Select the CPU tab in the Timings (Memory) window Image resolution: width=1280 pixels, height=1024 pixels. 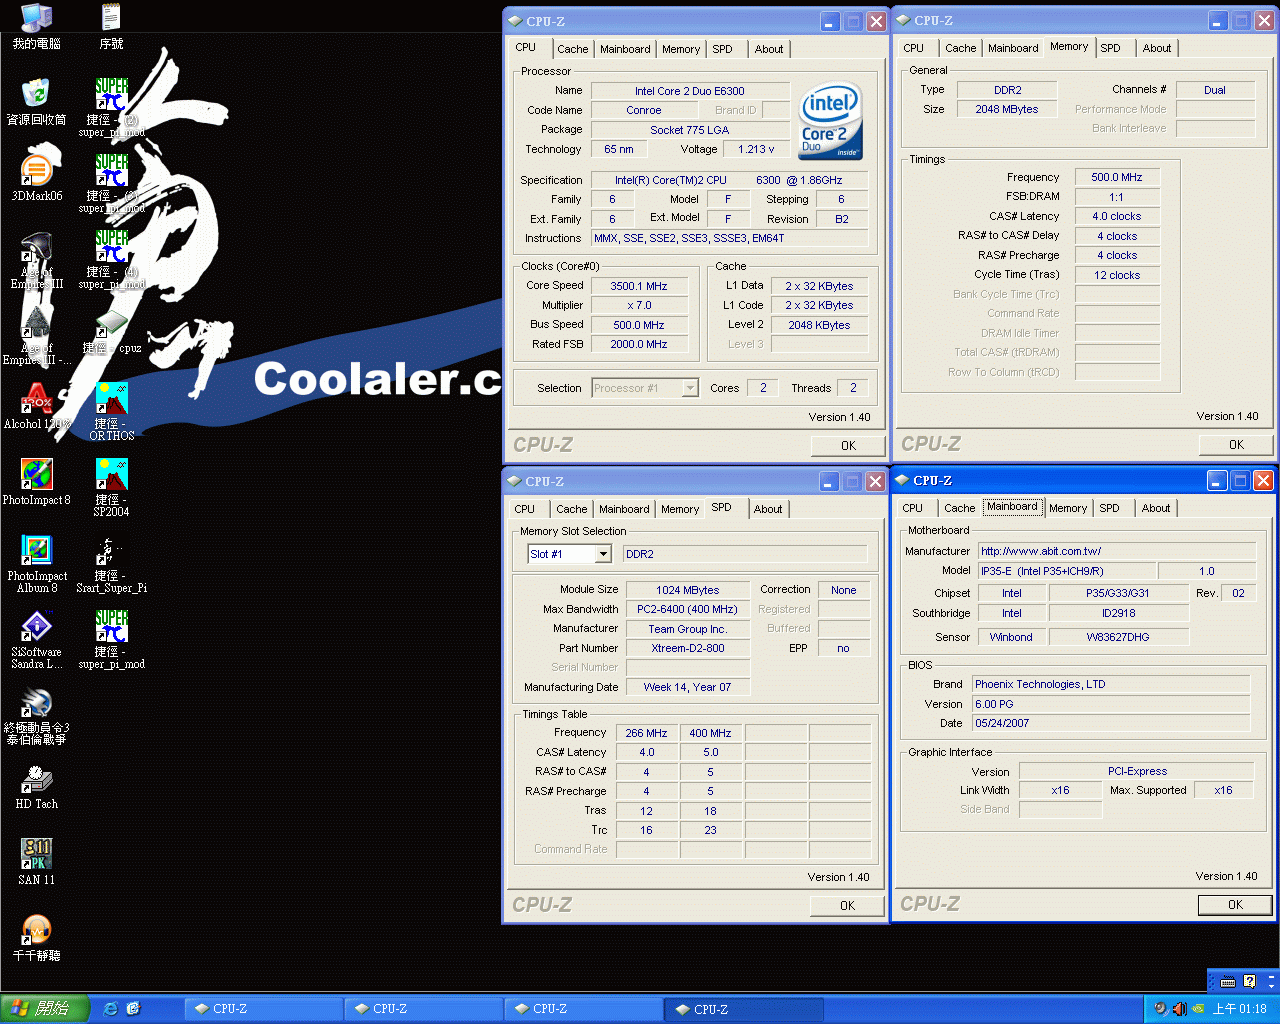pyautogui.click(x=914, y=48)
